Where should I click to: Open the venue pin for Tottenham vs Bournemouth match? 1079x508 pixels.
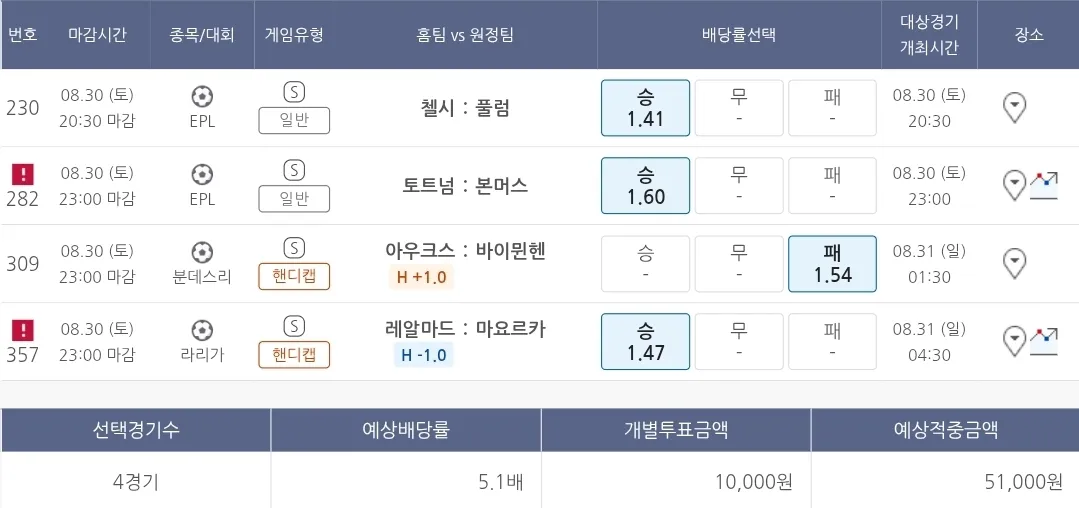click(x=1015, y=185)
